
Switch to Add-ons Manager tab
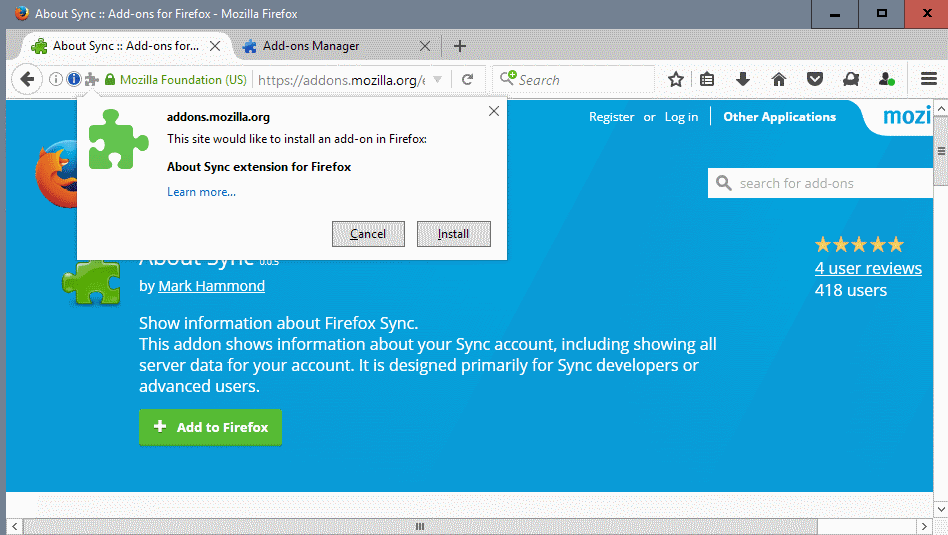pos(311,46)
